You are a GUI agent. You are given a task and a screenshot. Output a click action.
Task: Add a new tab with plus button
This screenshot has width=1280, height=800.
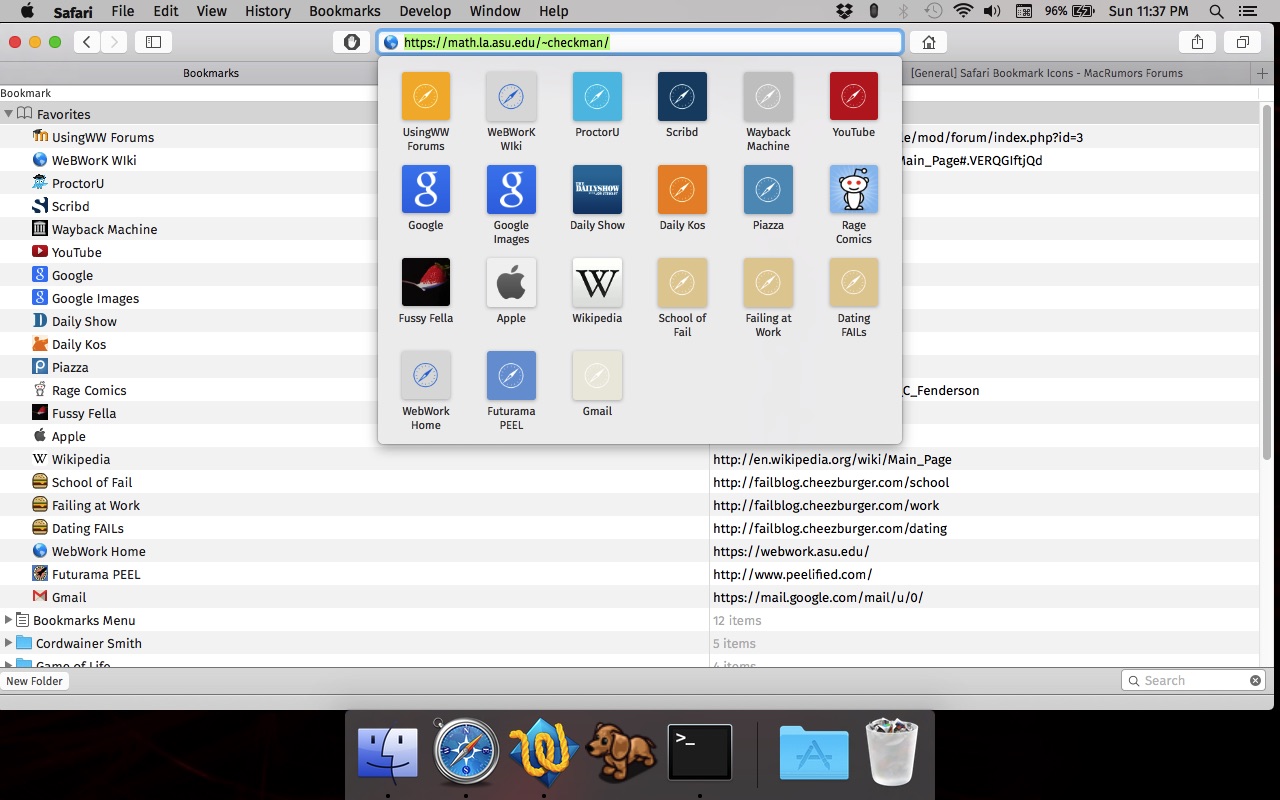(x=1263, y=73)
